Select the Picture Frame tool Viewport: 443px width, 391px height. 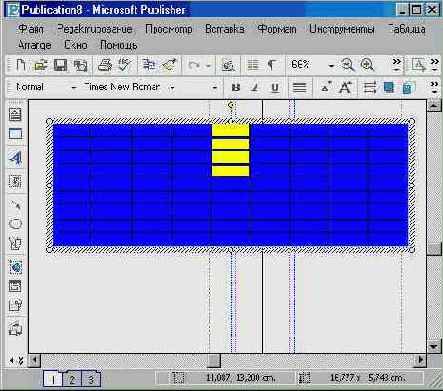[15, 181]
